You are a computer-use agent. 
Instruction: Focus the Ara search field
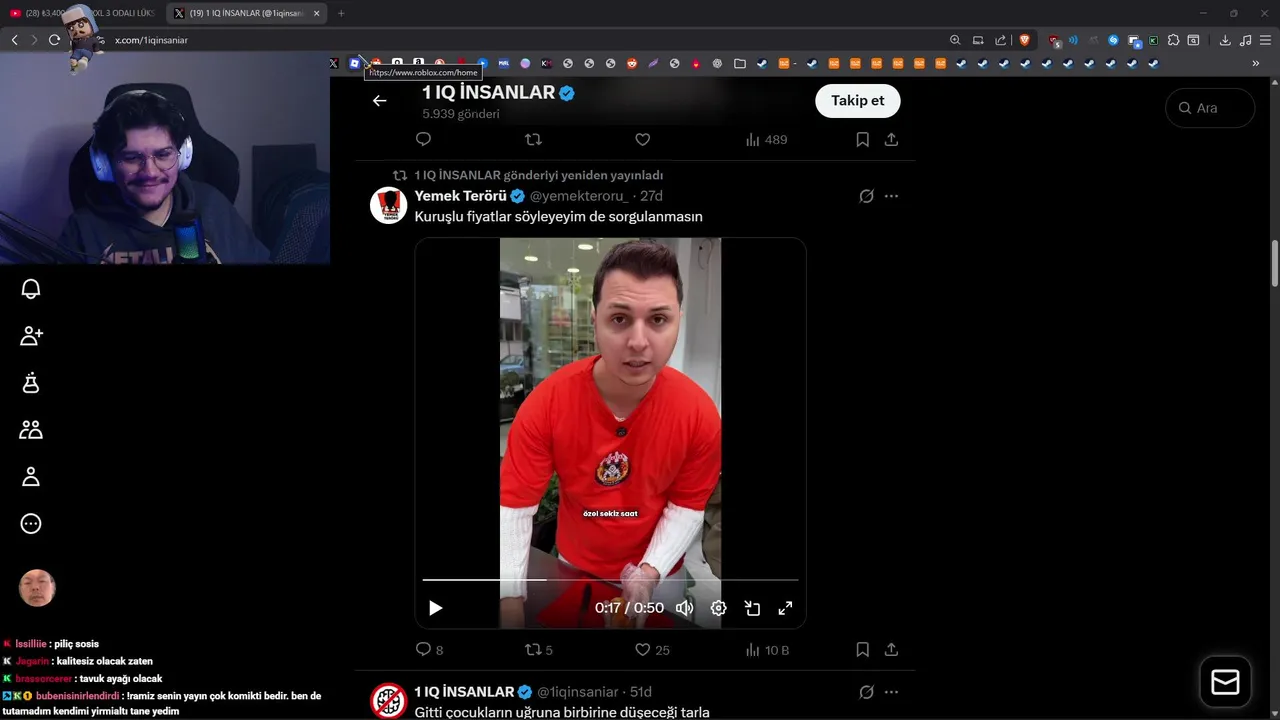pos(1210,108)
